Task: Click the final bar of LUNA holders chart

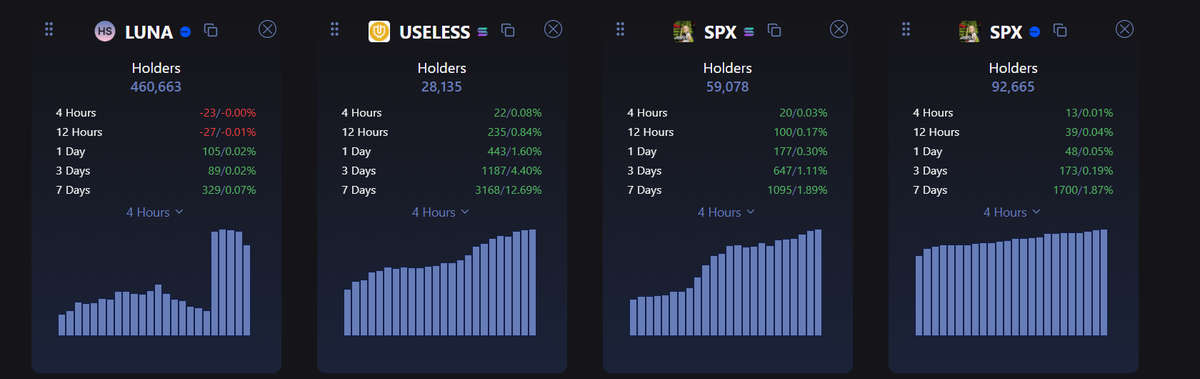Action: click(247, 290)
